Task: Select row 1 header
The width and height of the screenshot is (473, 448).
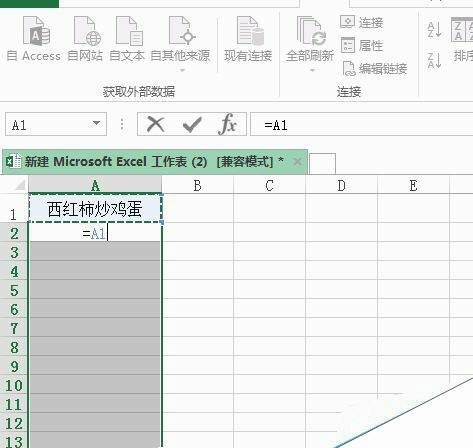Action: point(14,209)
